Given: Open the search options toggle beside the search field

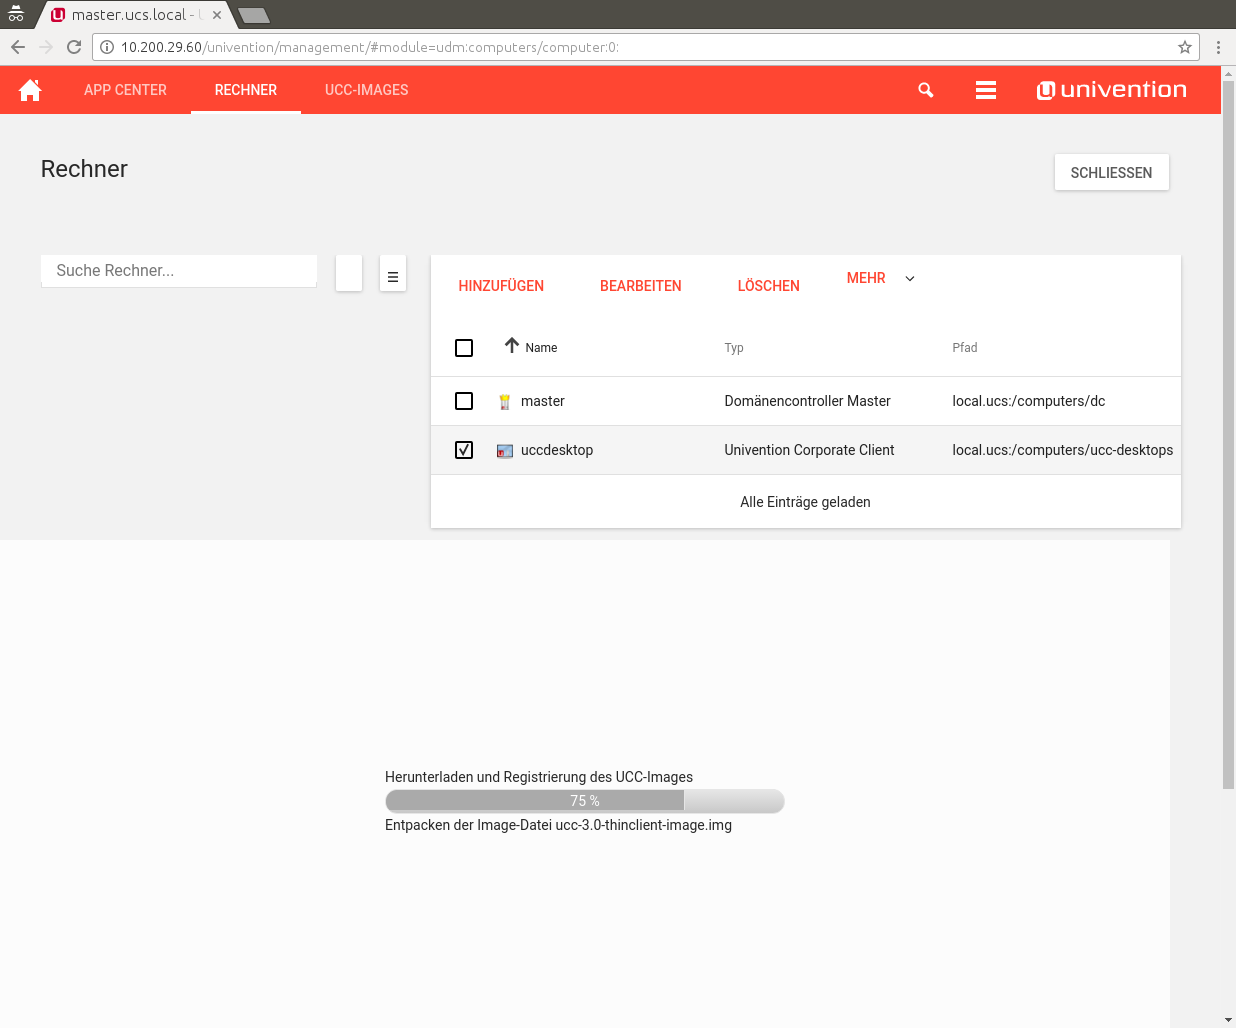Looking at the screenshot, I should 393,273.
